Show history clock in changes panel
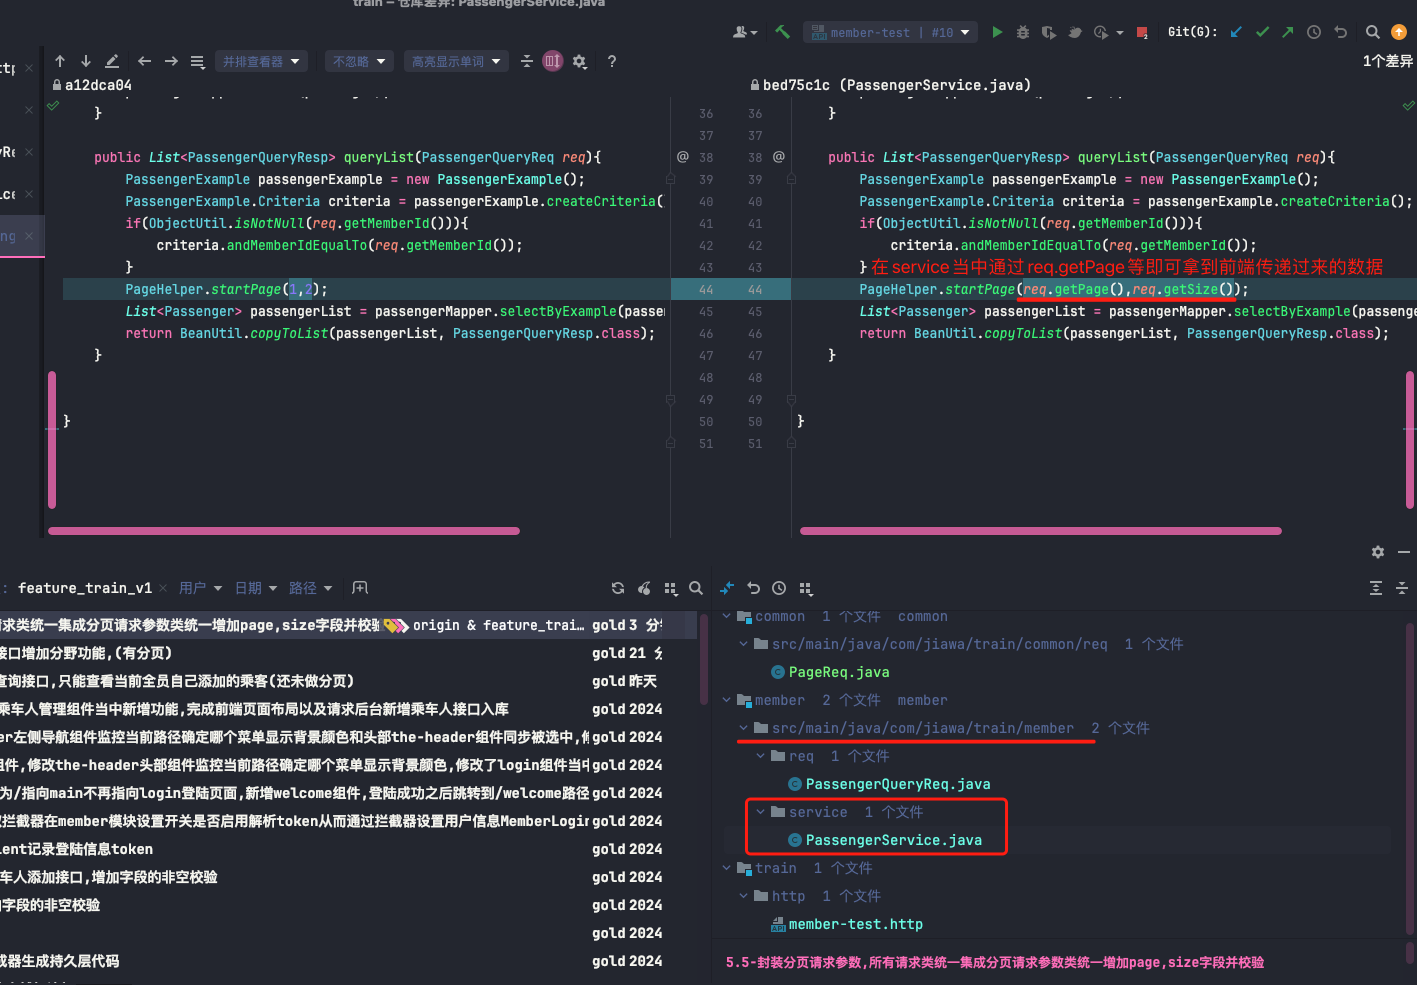The height and width of the screenshot is (985, 1417). click(779, 588)
